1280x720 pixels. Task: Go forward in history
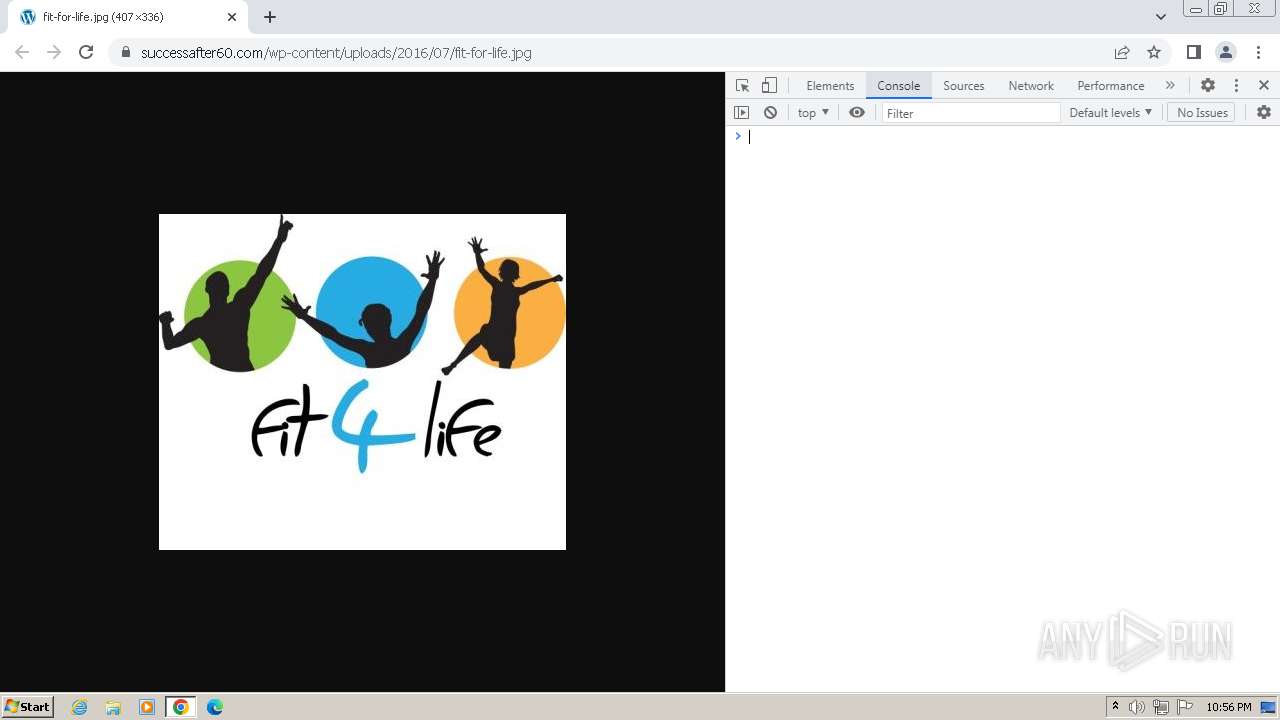(x=54, y=52)
